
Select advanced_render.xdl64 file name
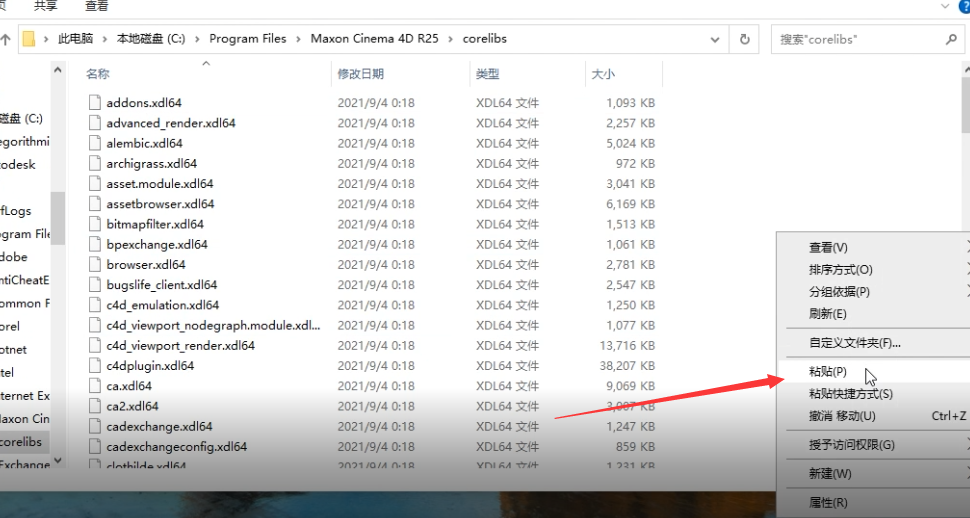(171, 123)
